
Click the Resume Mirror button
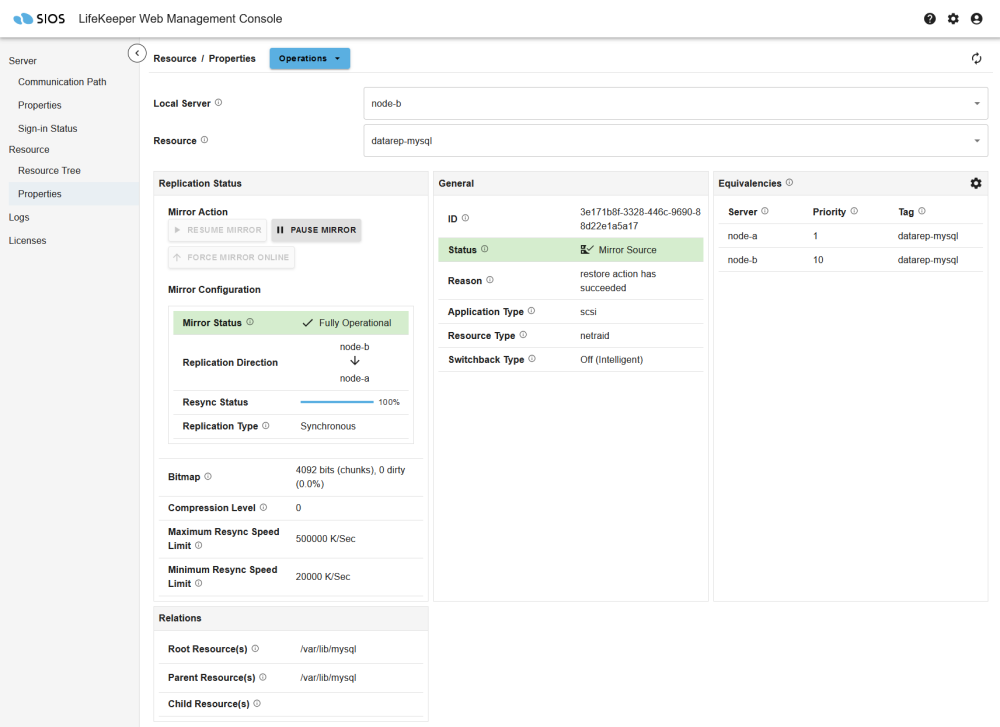217,230
